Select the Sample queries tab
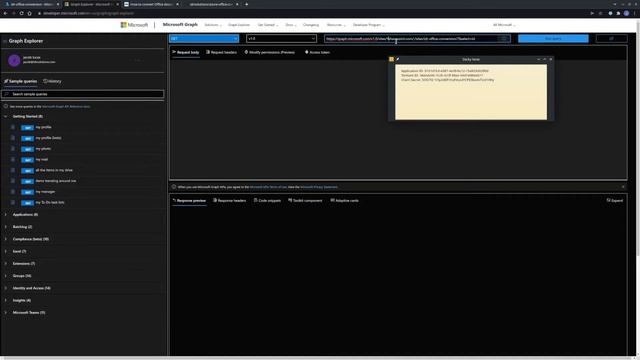Viewport: 640px width, 360px height. (20, 81)
